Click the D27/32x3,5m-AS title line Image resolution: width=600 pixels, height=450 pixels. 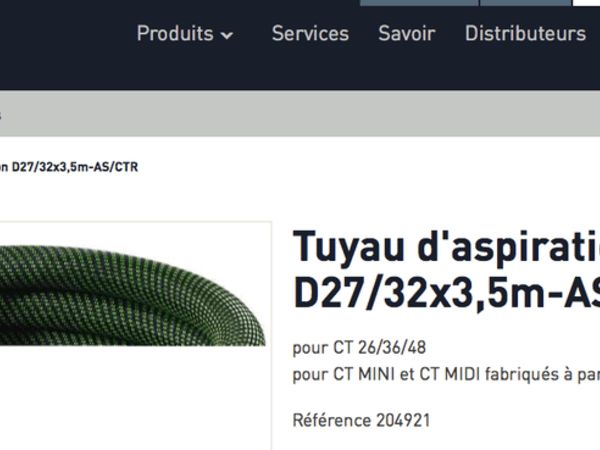445,292
